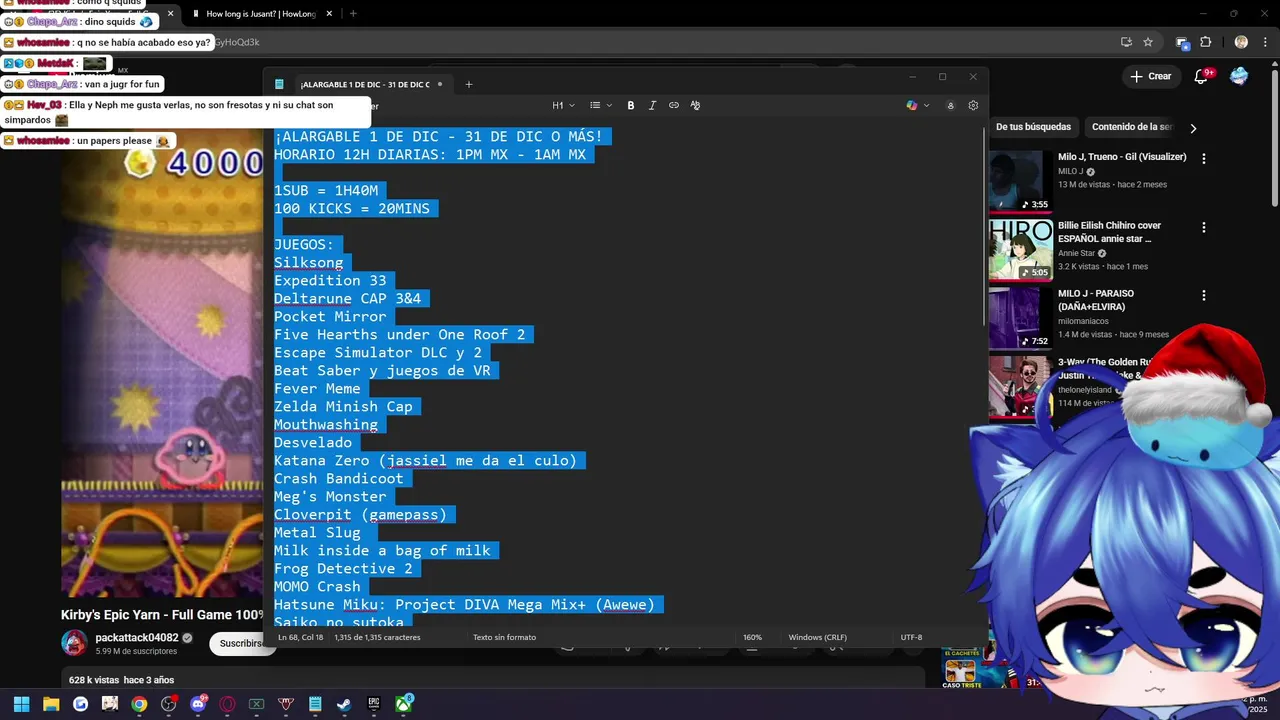Open options menu for MILO J PARAISO video
This screenshot has width=1280, height=720.
pos(1204,295)
